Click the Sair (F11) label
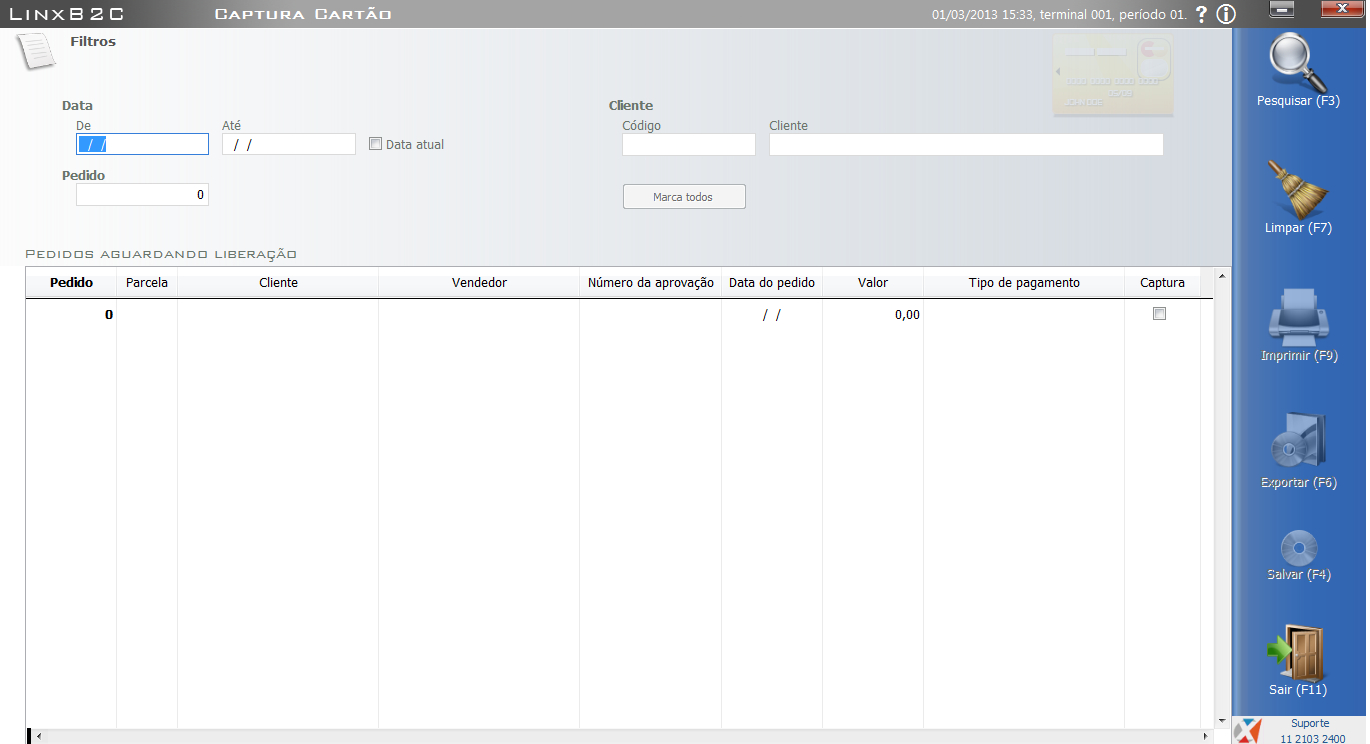The image size is (1370, 744). [1298, 690]
